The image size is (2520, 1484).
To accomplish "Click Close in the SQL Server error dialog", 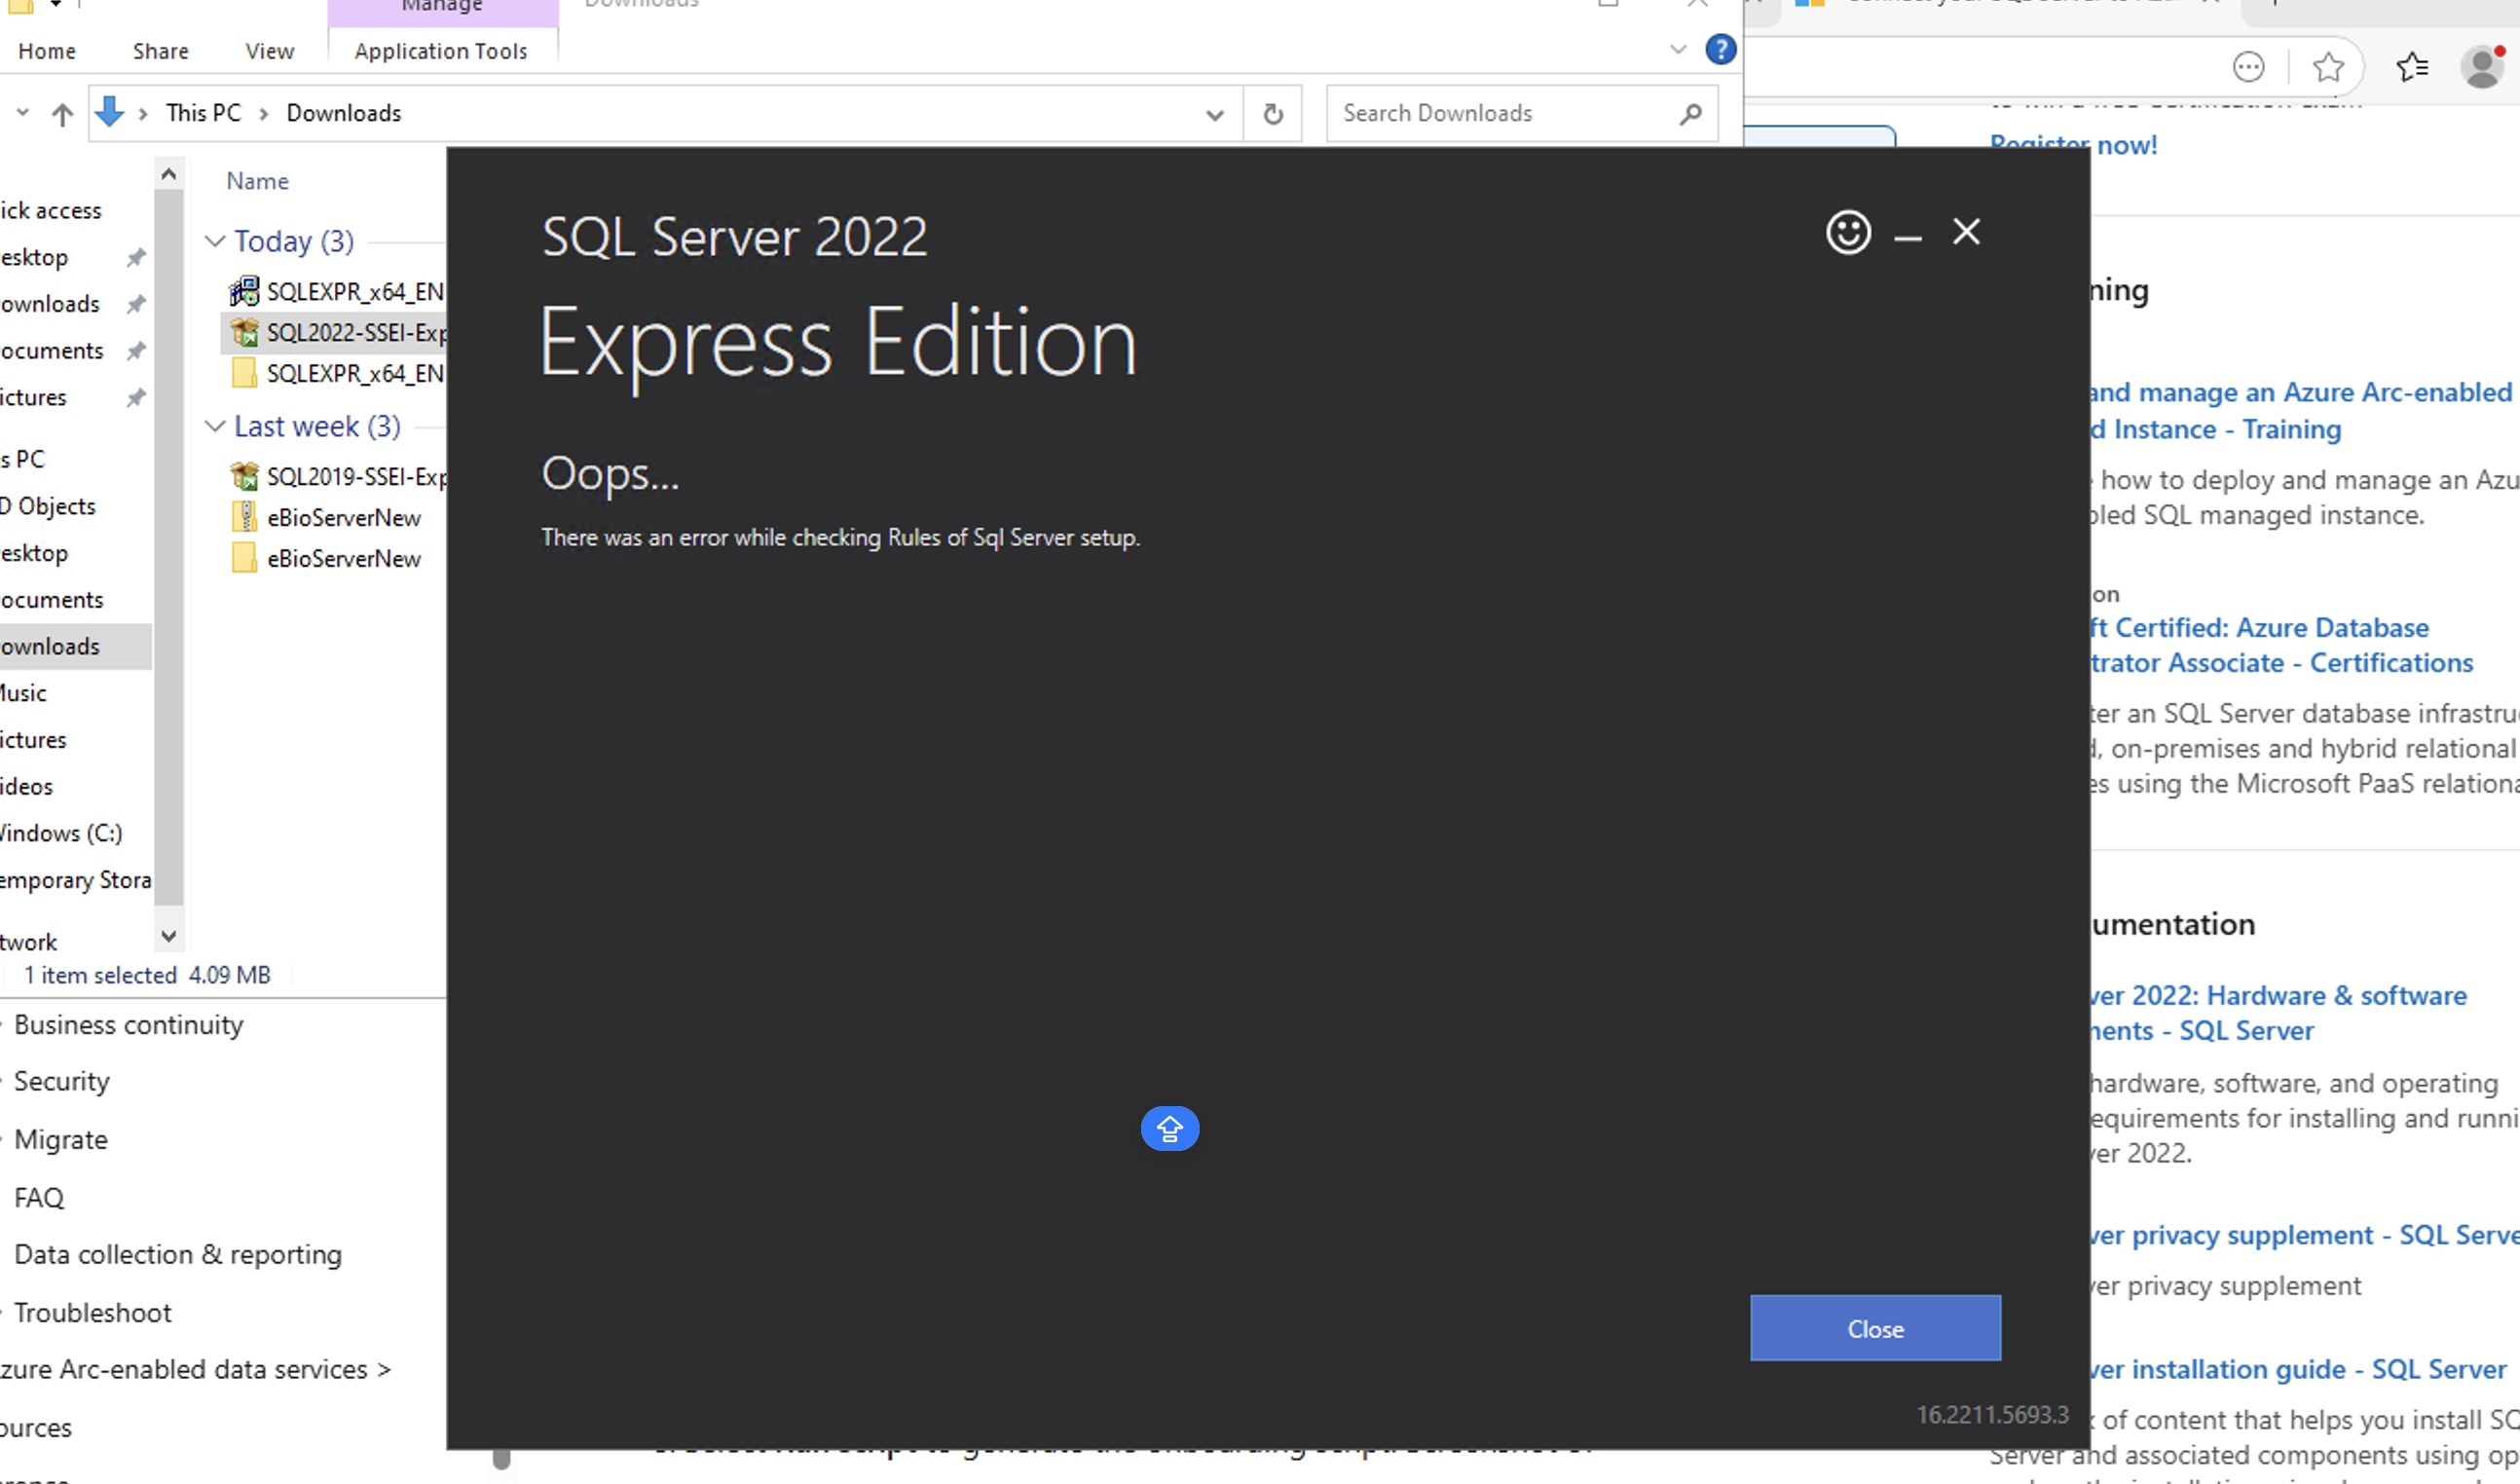I will coord(1874,1328).
